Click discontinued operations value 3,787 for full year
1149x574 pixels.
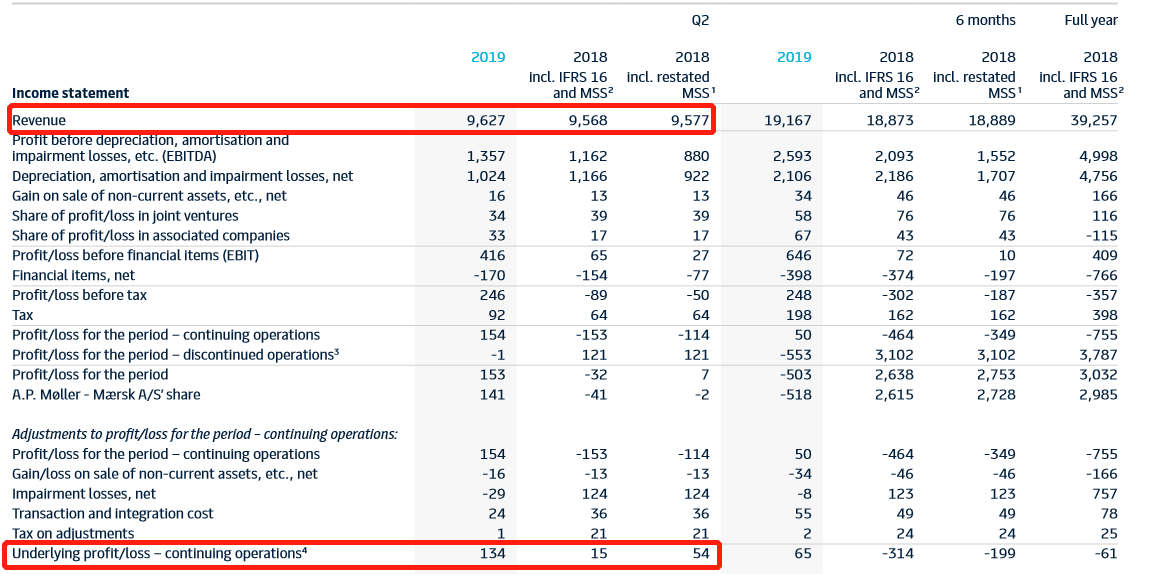[x=1098, y=355]
